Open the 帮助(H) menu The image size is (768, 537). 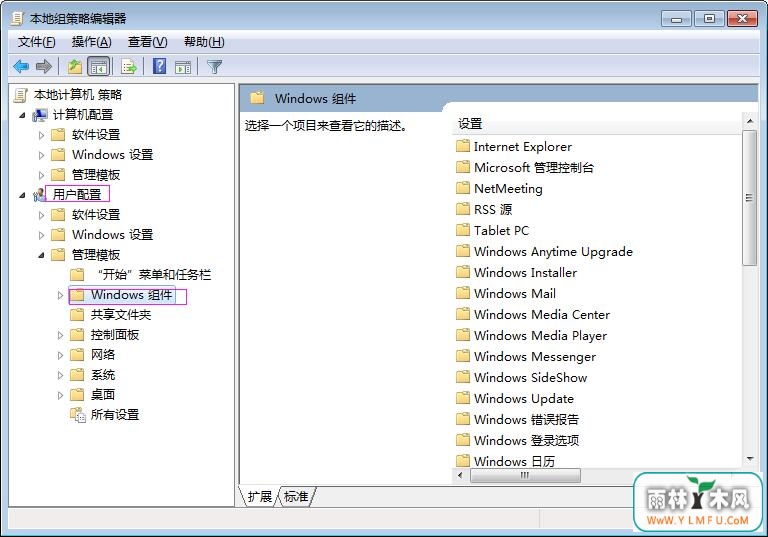pyautogui.click(x=204, y=42)
